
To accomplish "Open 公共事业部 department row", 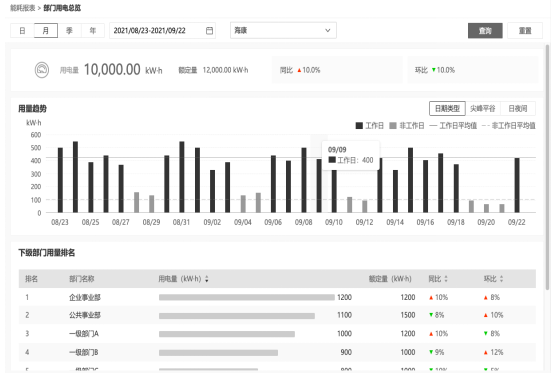I will point(277,315).
